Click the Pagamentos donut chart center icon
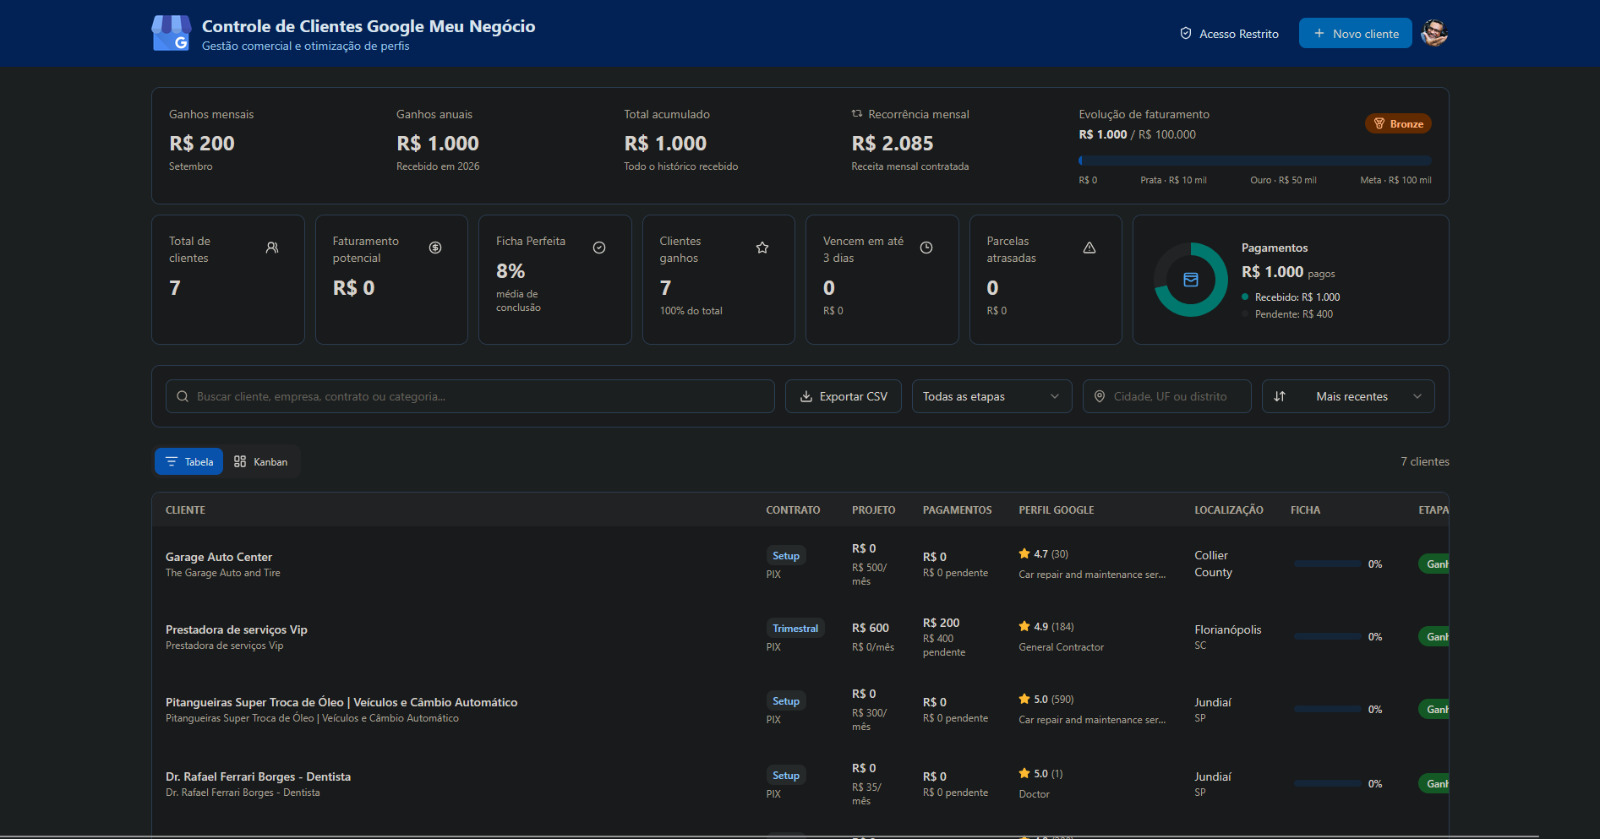Screen dimensions: 1600x839 pos(1190,280)
